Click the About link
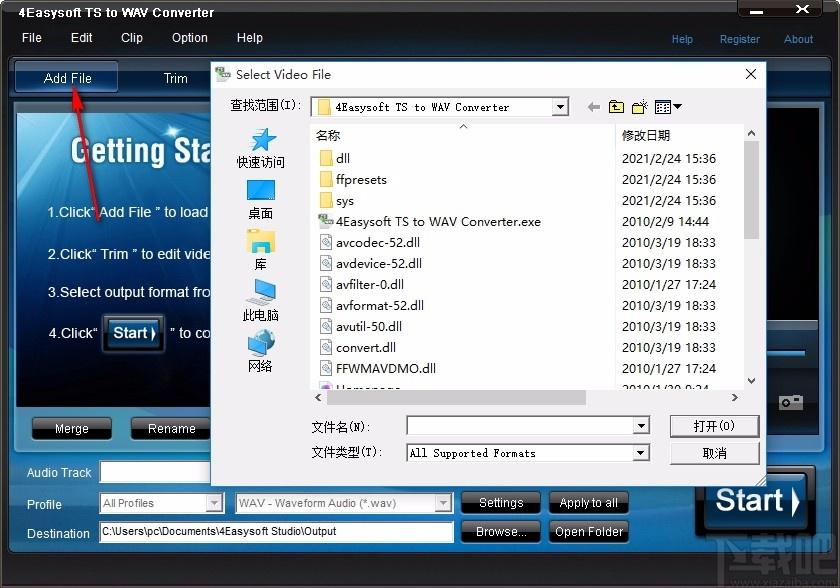This screenshot has width=840, height=588. click(798, 39)
